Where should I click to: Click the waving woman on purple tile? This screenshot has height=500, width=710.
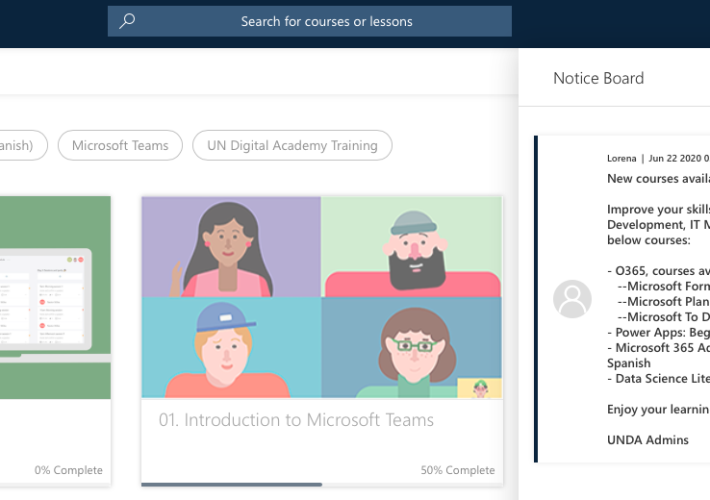[x=231, y=247]
